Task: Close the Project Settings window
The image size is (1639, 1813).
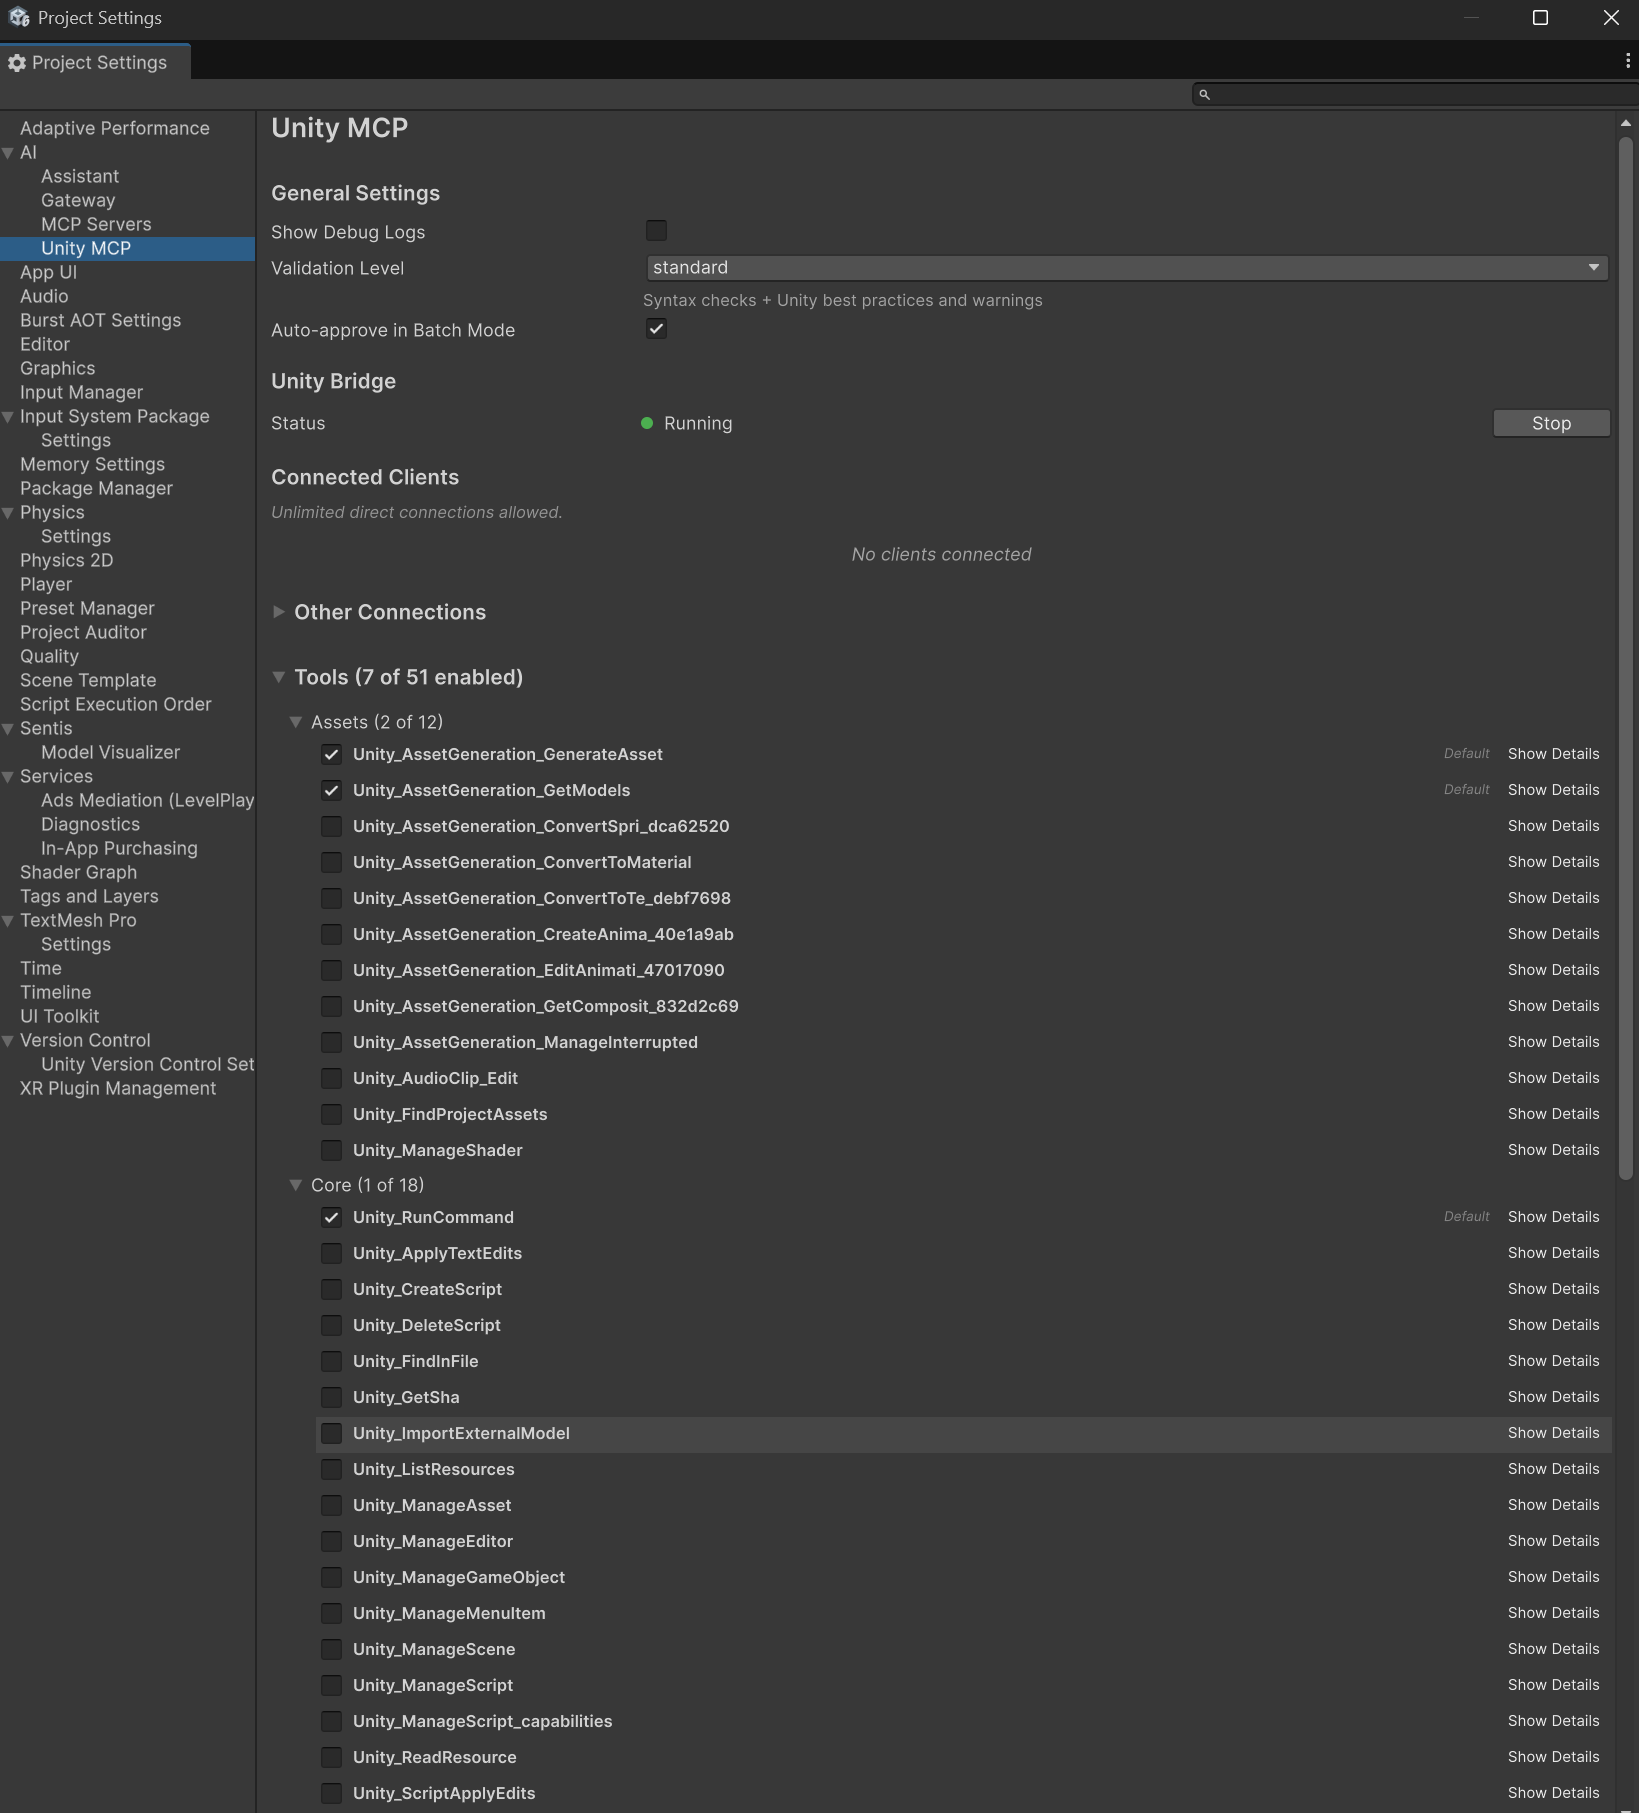Action: (1611, 18)
